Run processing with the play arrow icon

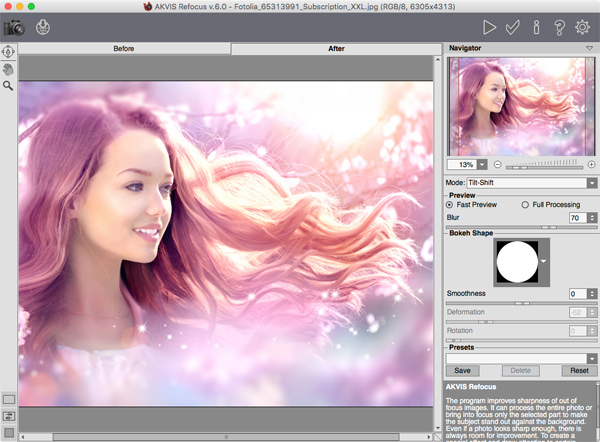490,27
